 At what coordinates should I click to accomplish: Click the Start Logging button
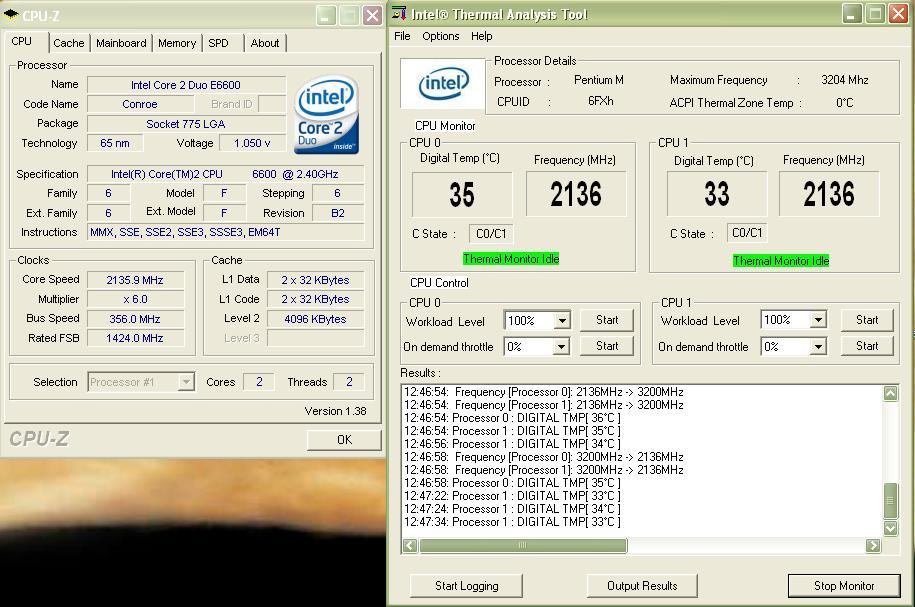[x=466, y=585]
